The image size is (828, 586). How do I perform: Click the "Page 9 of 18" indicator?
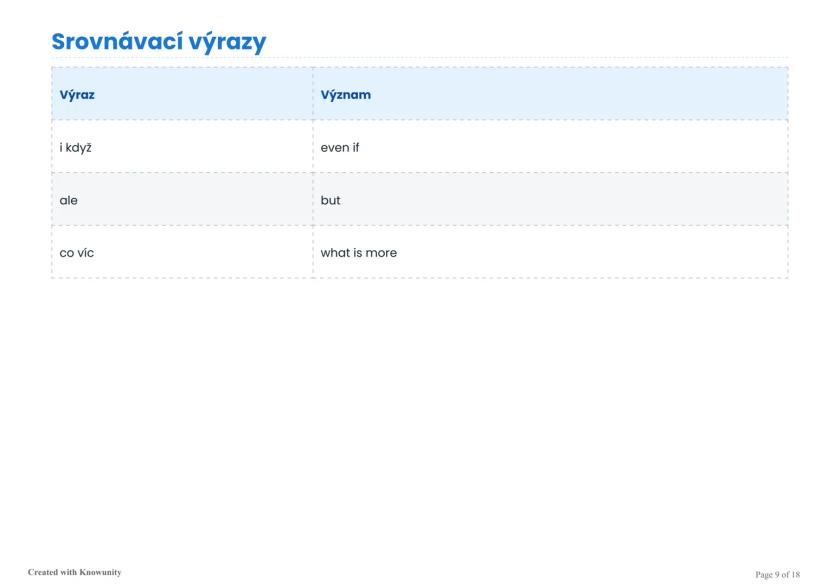click(x=777, y=574)
